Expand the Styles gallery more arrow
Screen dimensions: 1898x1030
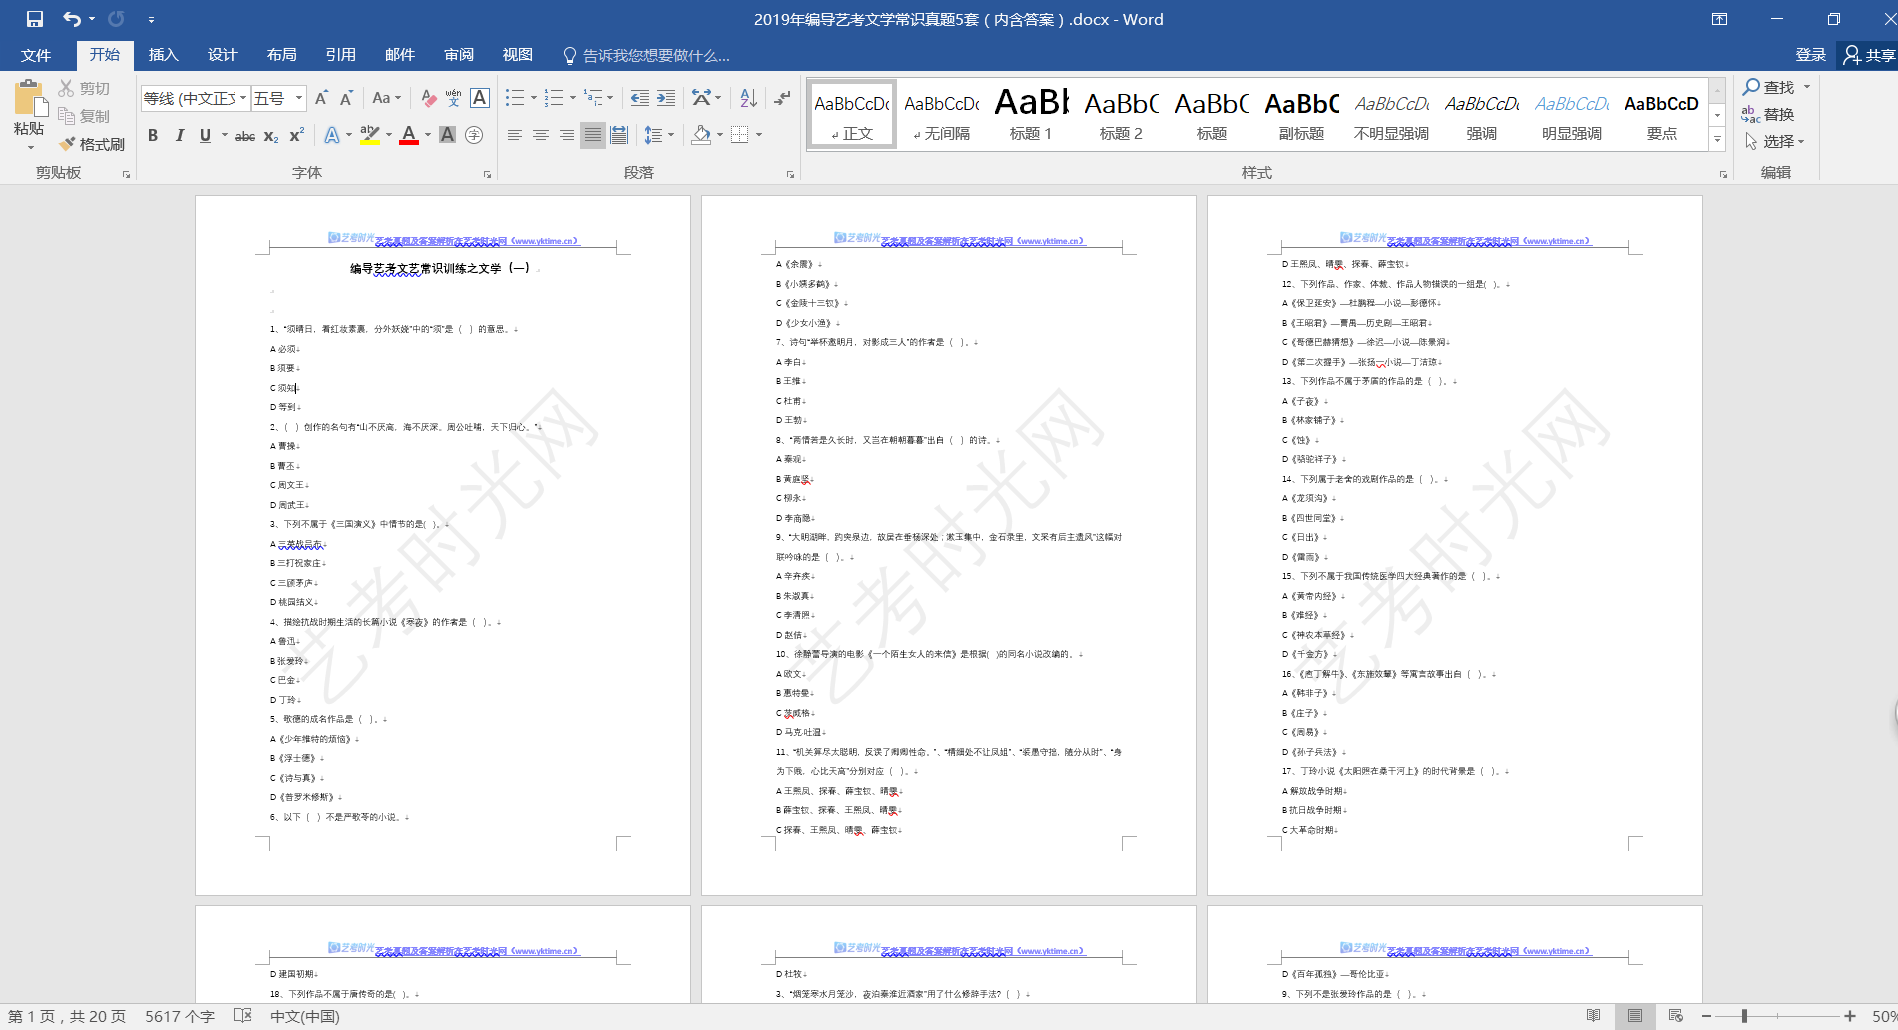(1717, 141)
